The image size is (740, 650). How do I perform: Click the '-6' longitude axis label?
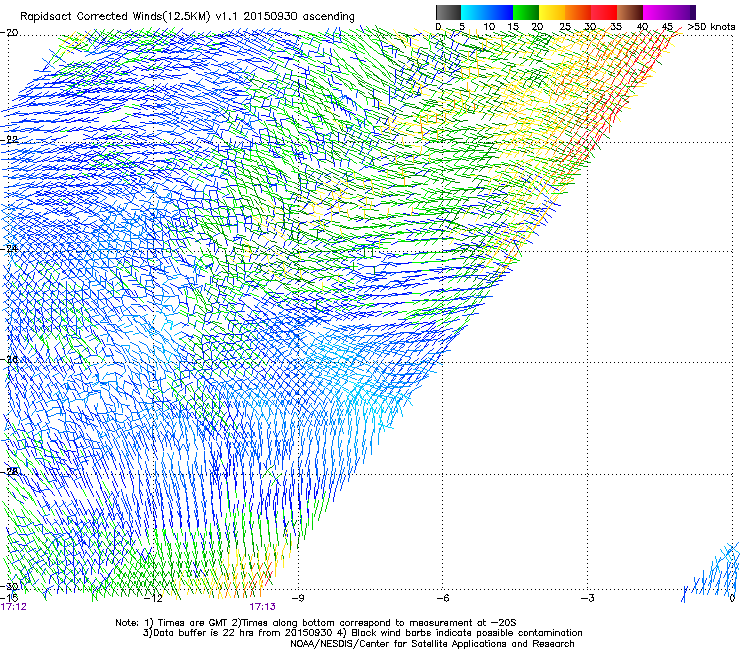(x=443, y=598)
